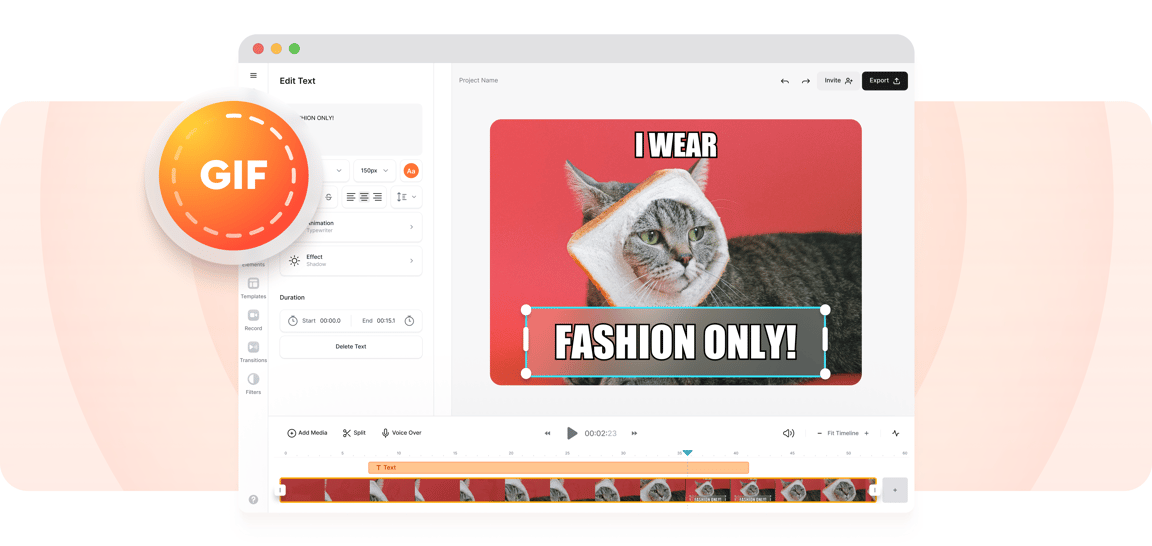Viewport: 1152px width, 546px height.
Task: Select the I WEAR text on canvas
Action: click(x=675, y=145)
